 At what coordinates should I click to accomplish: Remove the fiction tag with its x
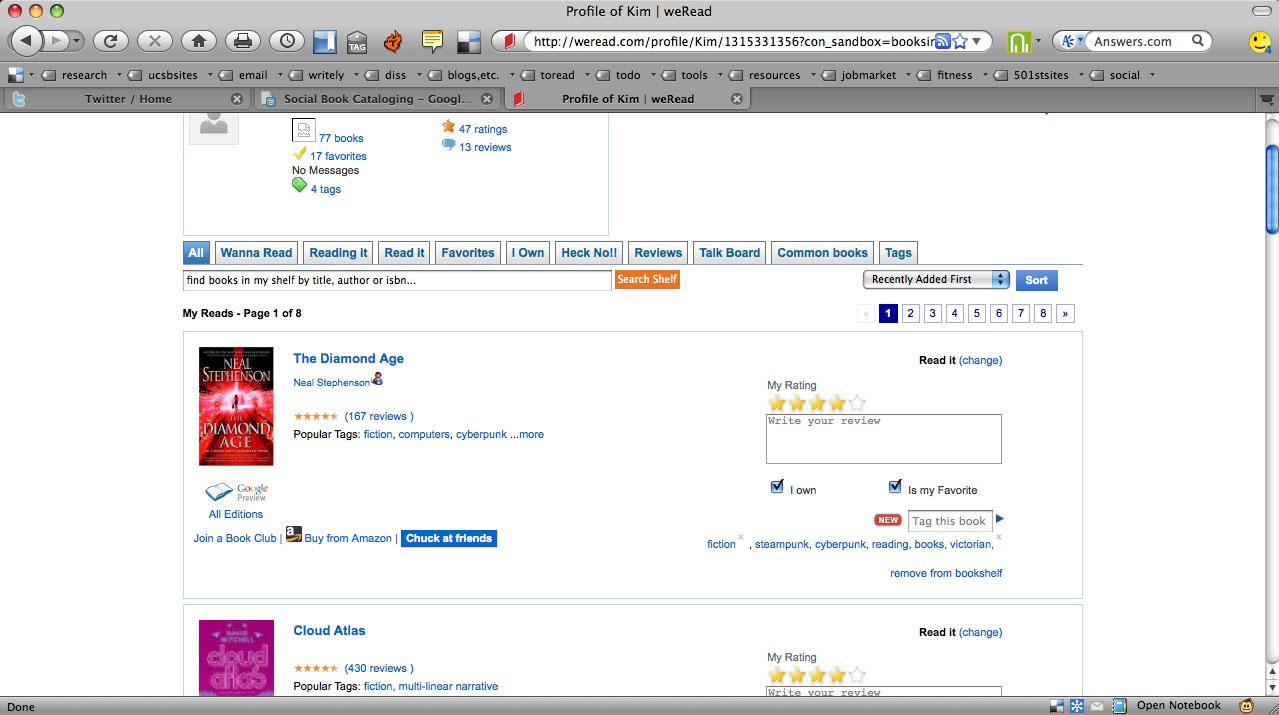[x=741, y=537]
